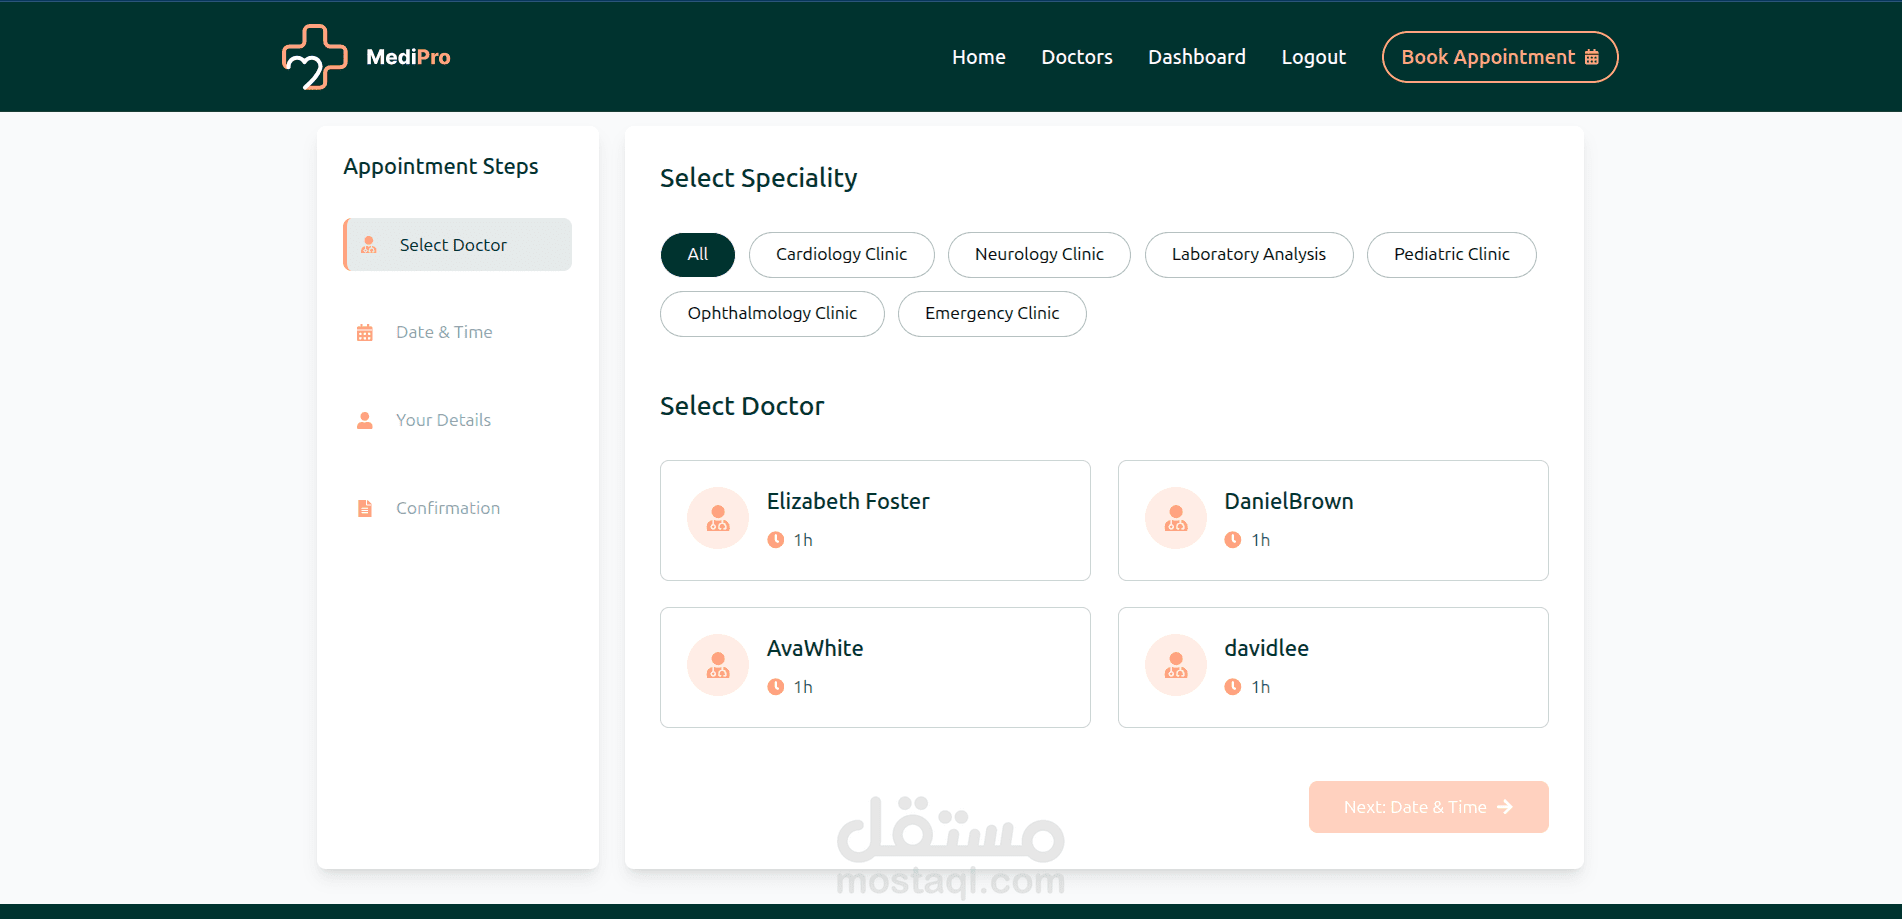Filter by Cardiology Clinic speciality
1902x919 pixels.
pos(842,254)
